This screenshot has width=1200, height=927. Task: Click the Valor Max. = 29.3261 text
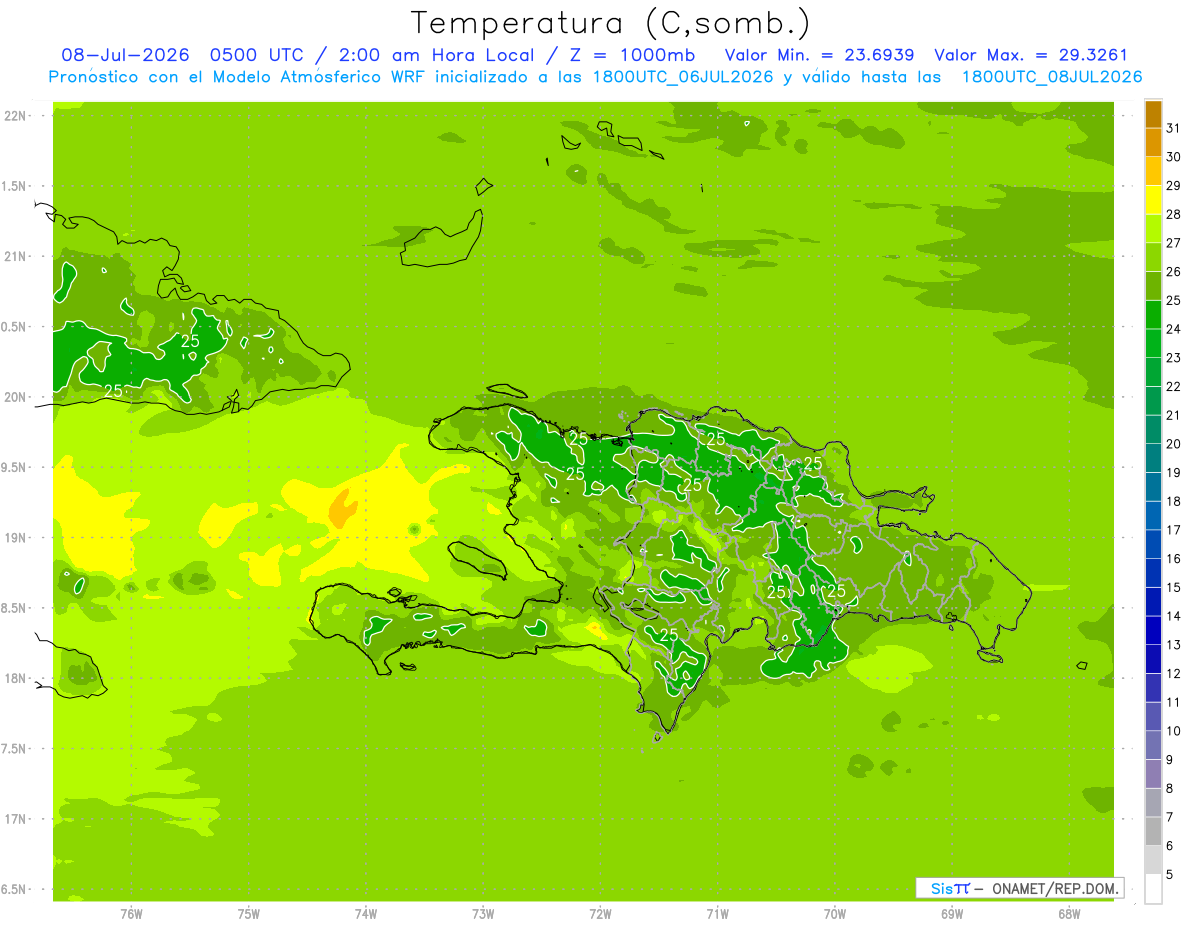(x=1031, y=55)
